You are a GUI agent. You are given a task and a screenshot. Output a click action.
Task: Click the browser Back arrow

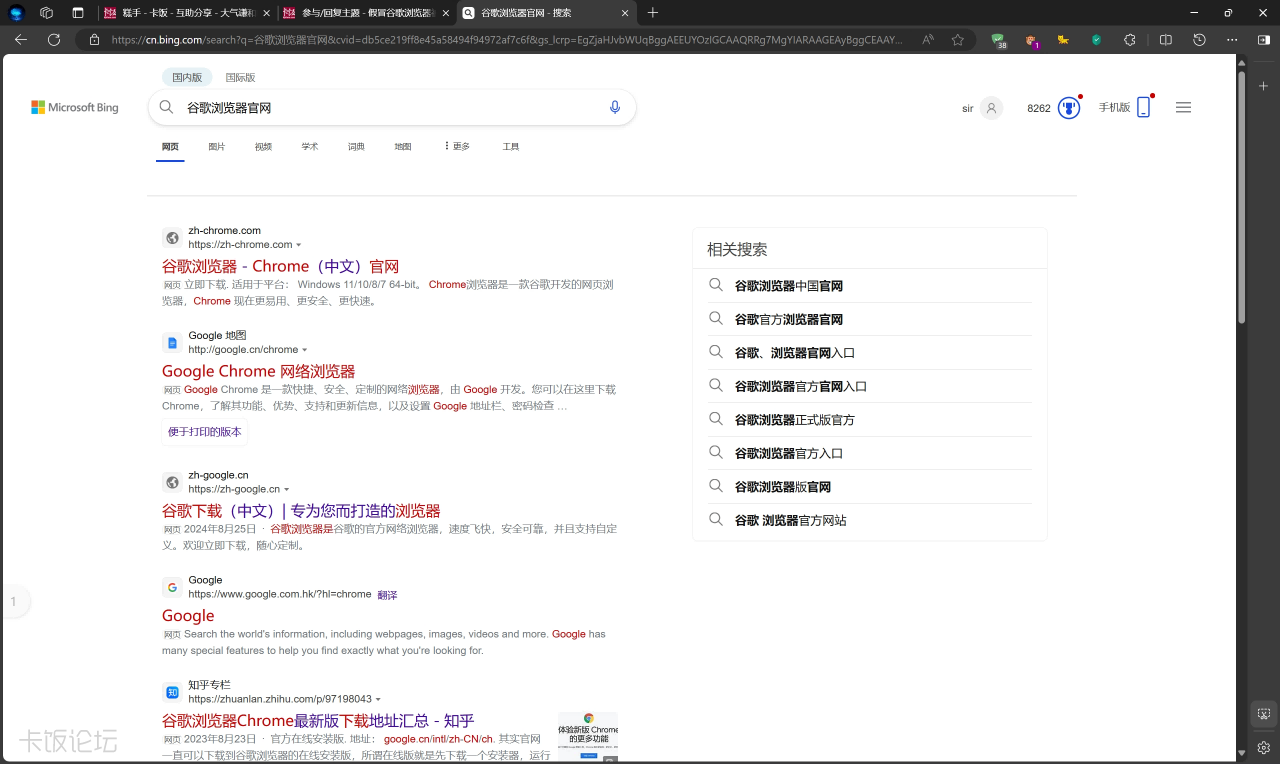click(21, 40)
